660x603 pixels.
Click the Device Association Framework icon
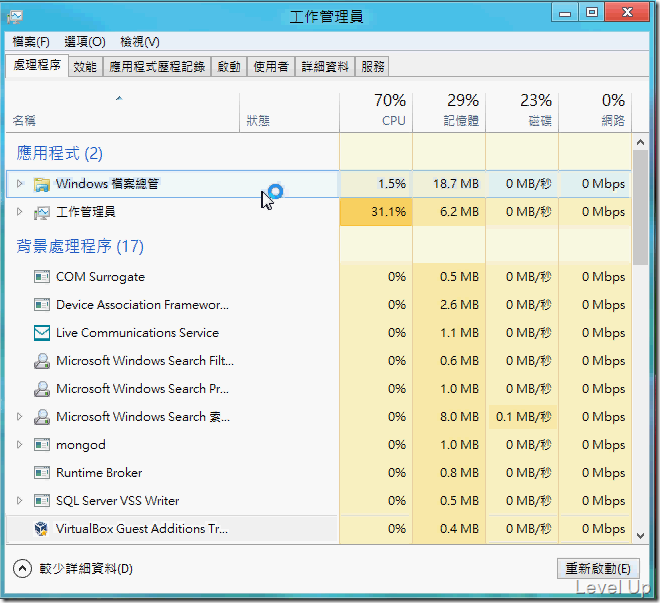tap(42, 305)
